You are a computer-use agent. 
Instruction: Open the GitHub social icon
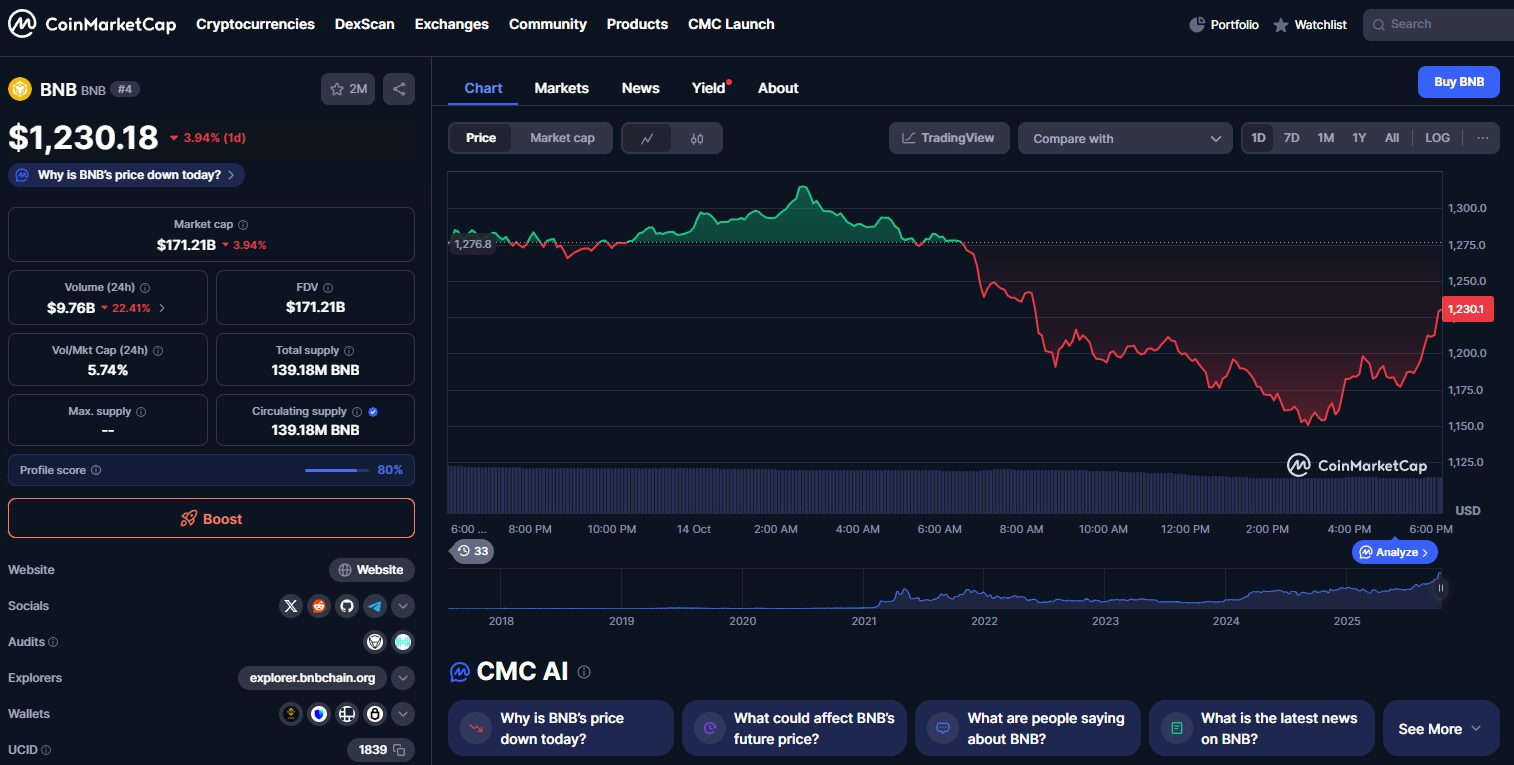347,606
